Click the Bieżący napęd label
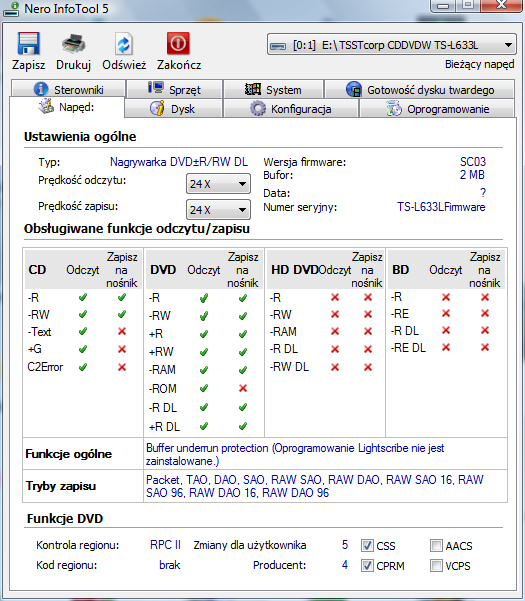525x601 pixels. pos(479,64)
